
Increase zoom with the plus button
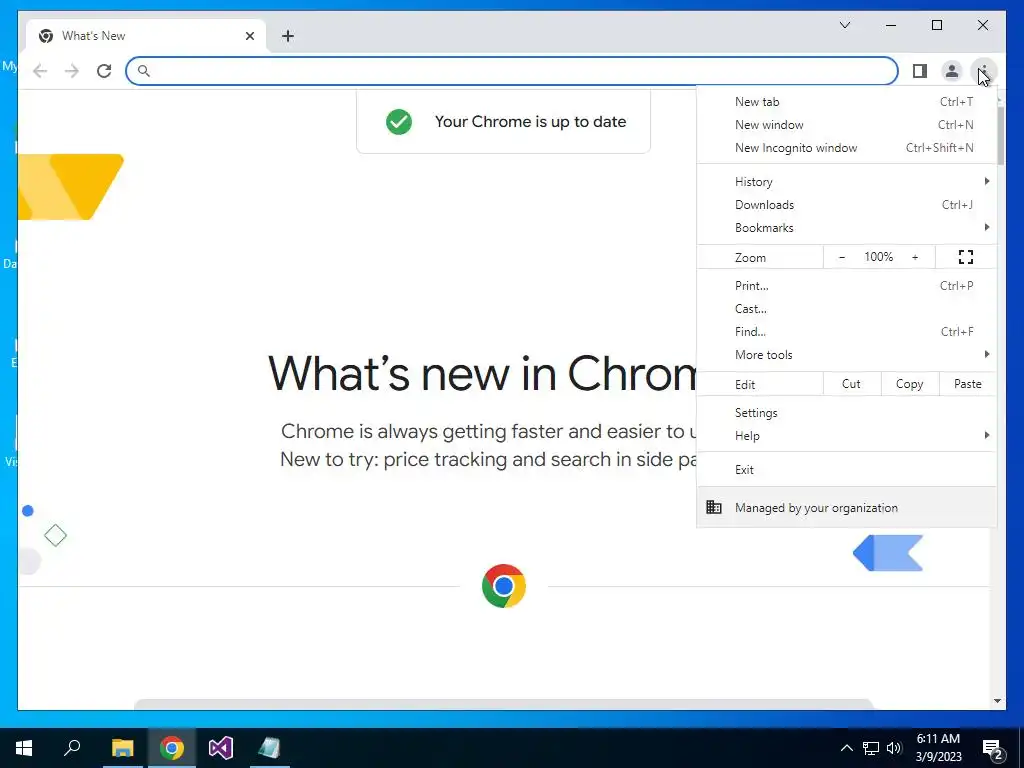coord(915,257)
